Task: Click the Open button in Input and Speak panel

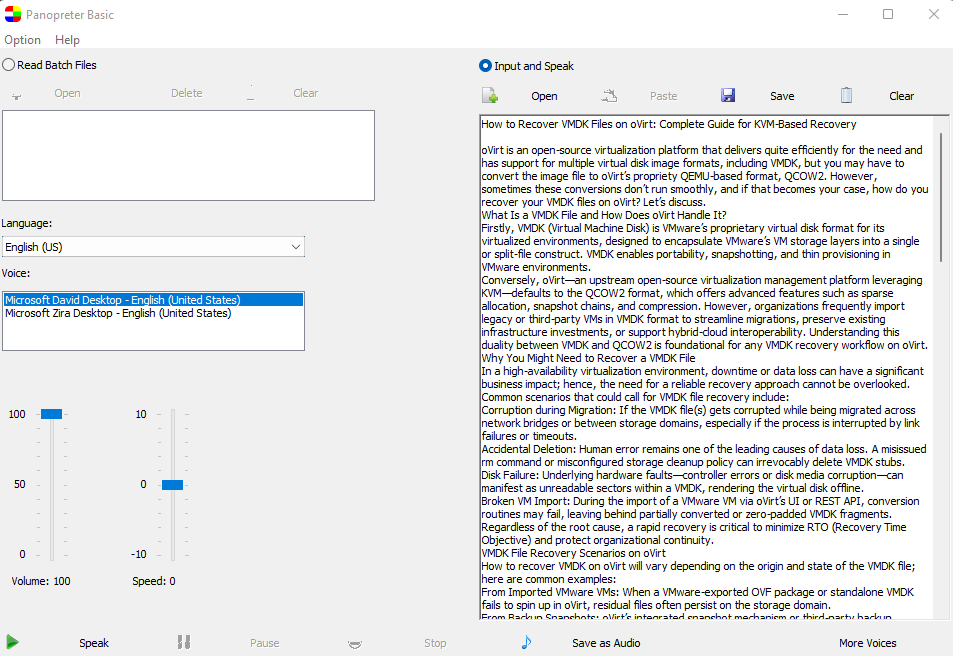Action: tap(544, 96)
